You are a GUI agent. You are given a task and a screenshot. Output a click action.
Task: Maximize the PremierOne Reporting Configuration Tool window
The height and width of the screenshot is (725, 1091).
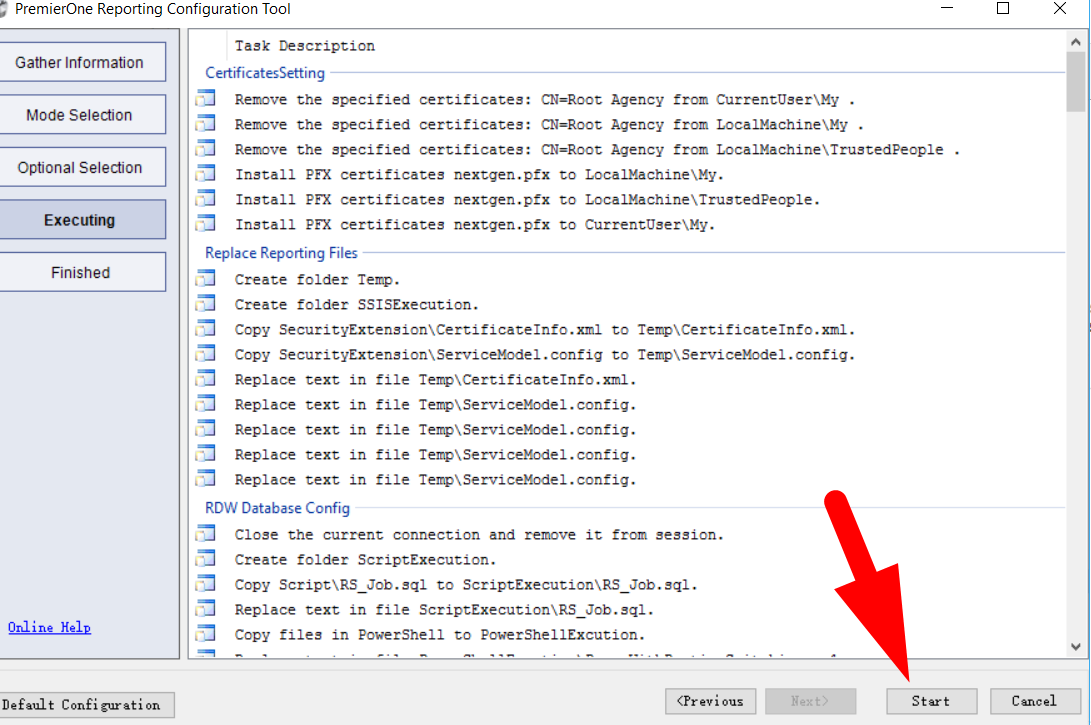coord(1003,8)
